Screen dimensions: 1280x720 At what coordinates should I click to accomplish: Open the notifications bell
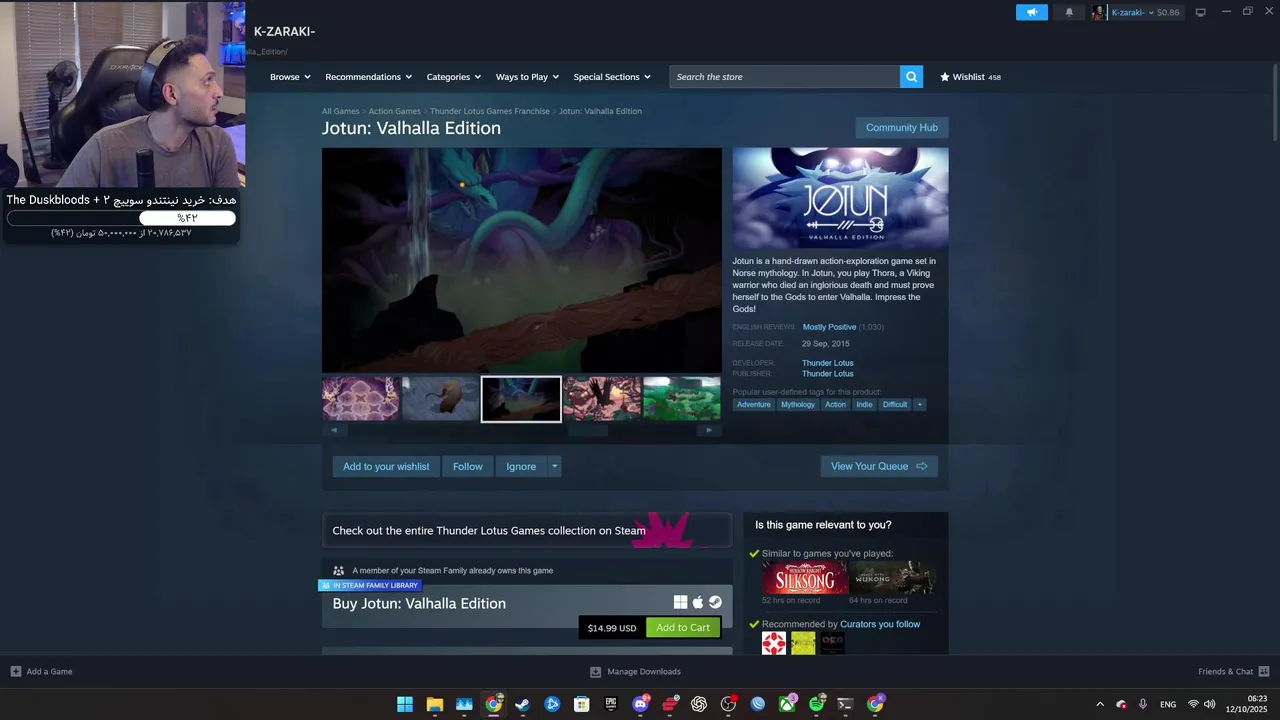1069,12
